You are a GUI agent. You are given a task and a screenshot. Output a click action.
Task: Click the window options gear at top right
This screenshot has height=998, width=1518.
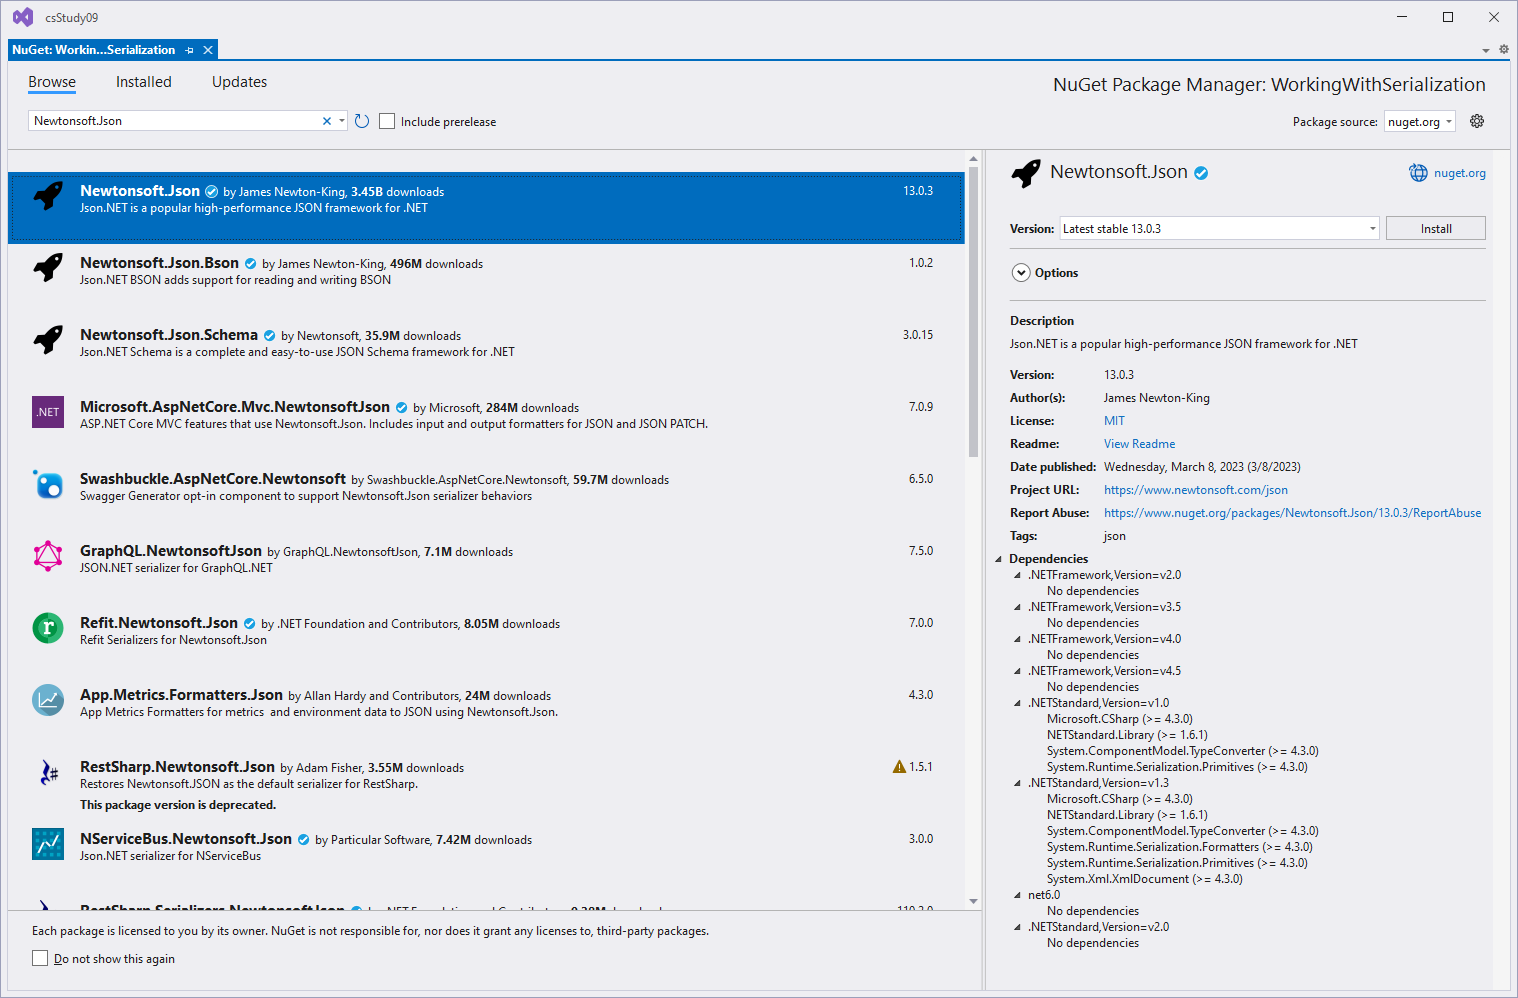point(1503,49)
